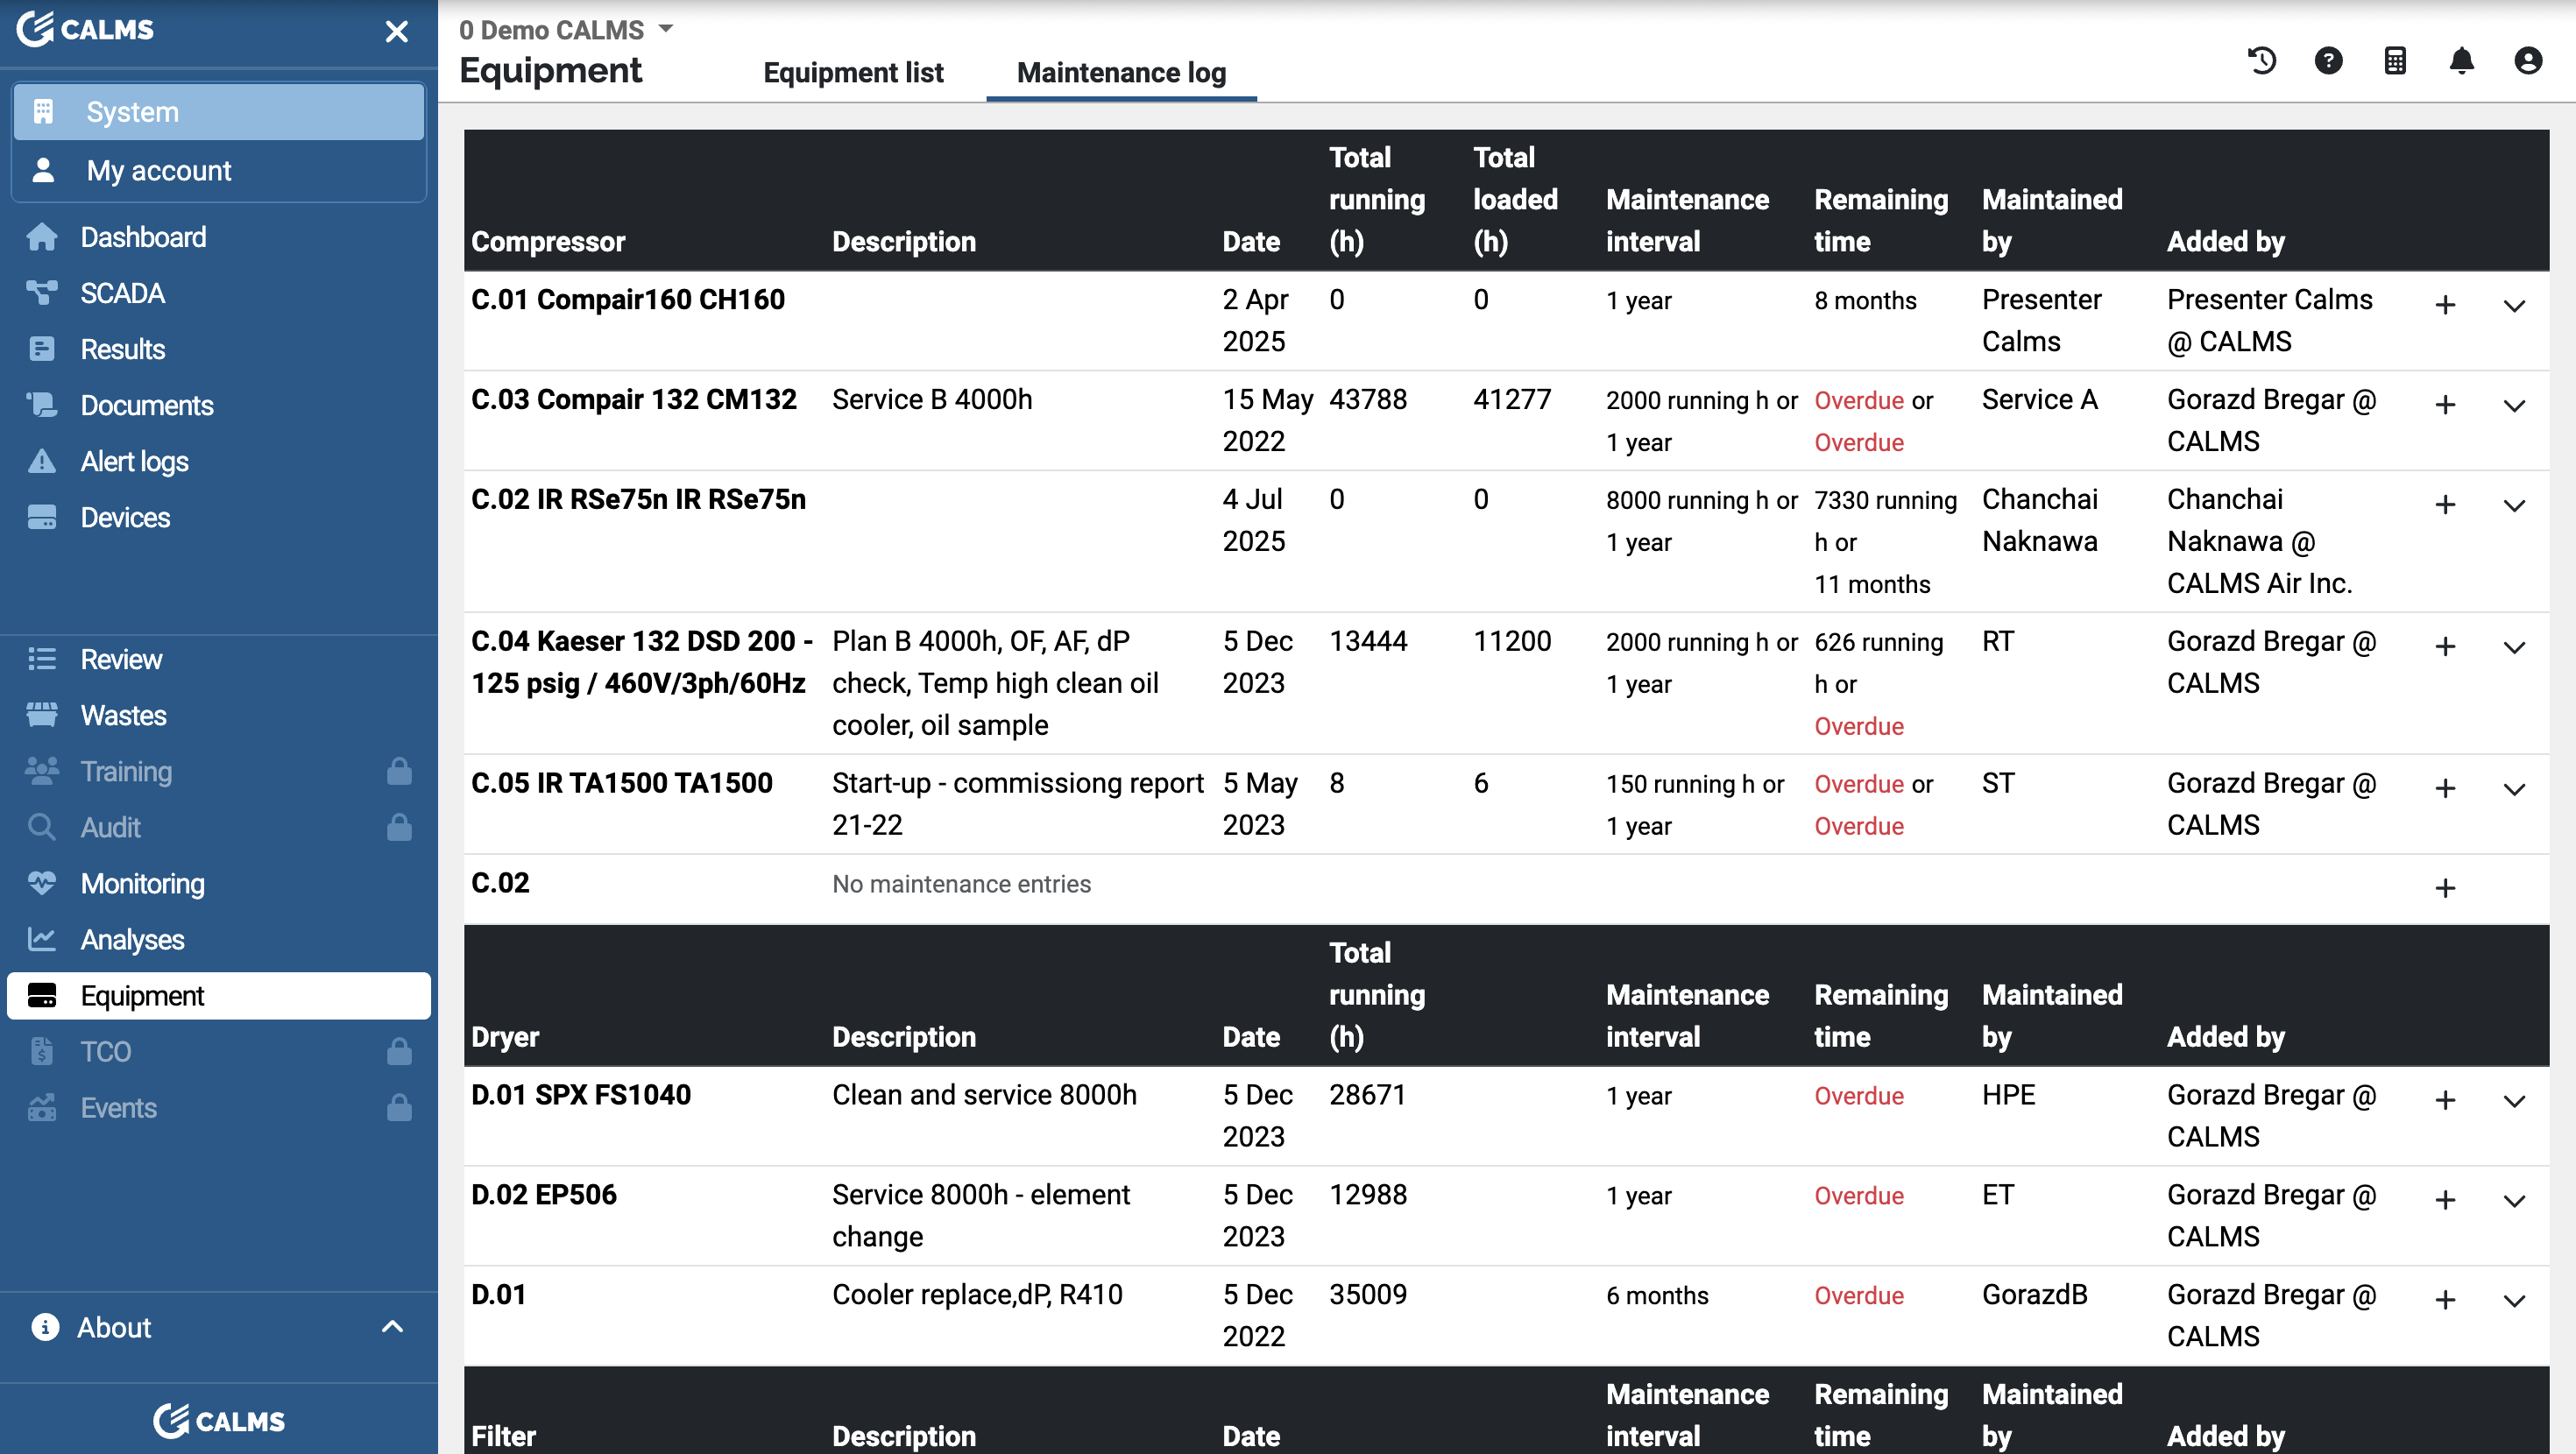Screen dimensions: 2576x1454
Task: Click the Compressor table column header
Action: 548,242
